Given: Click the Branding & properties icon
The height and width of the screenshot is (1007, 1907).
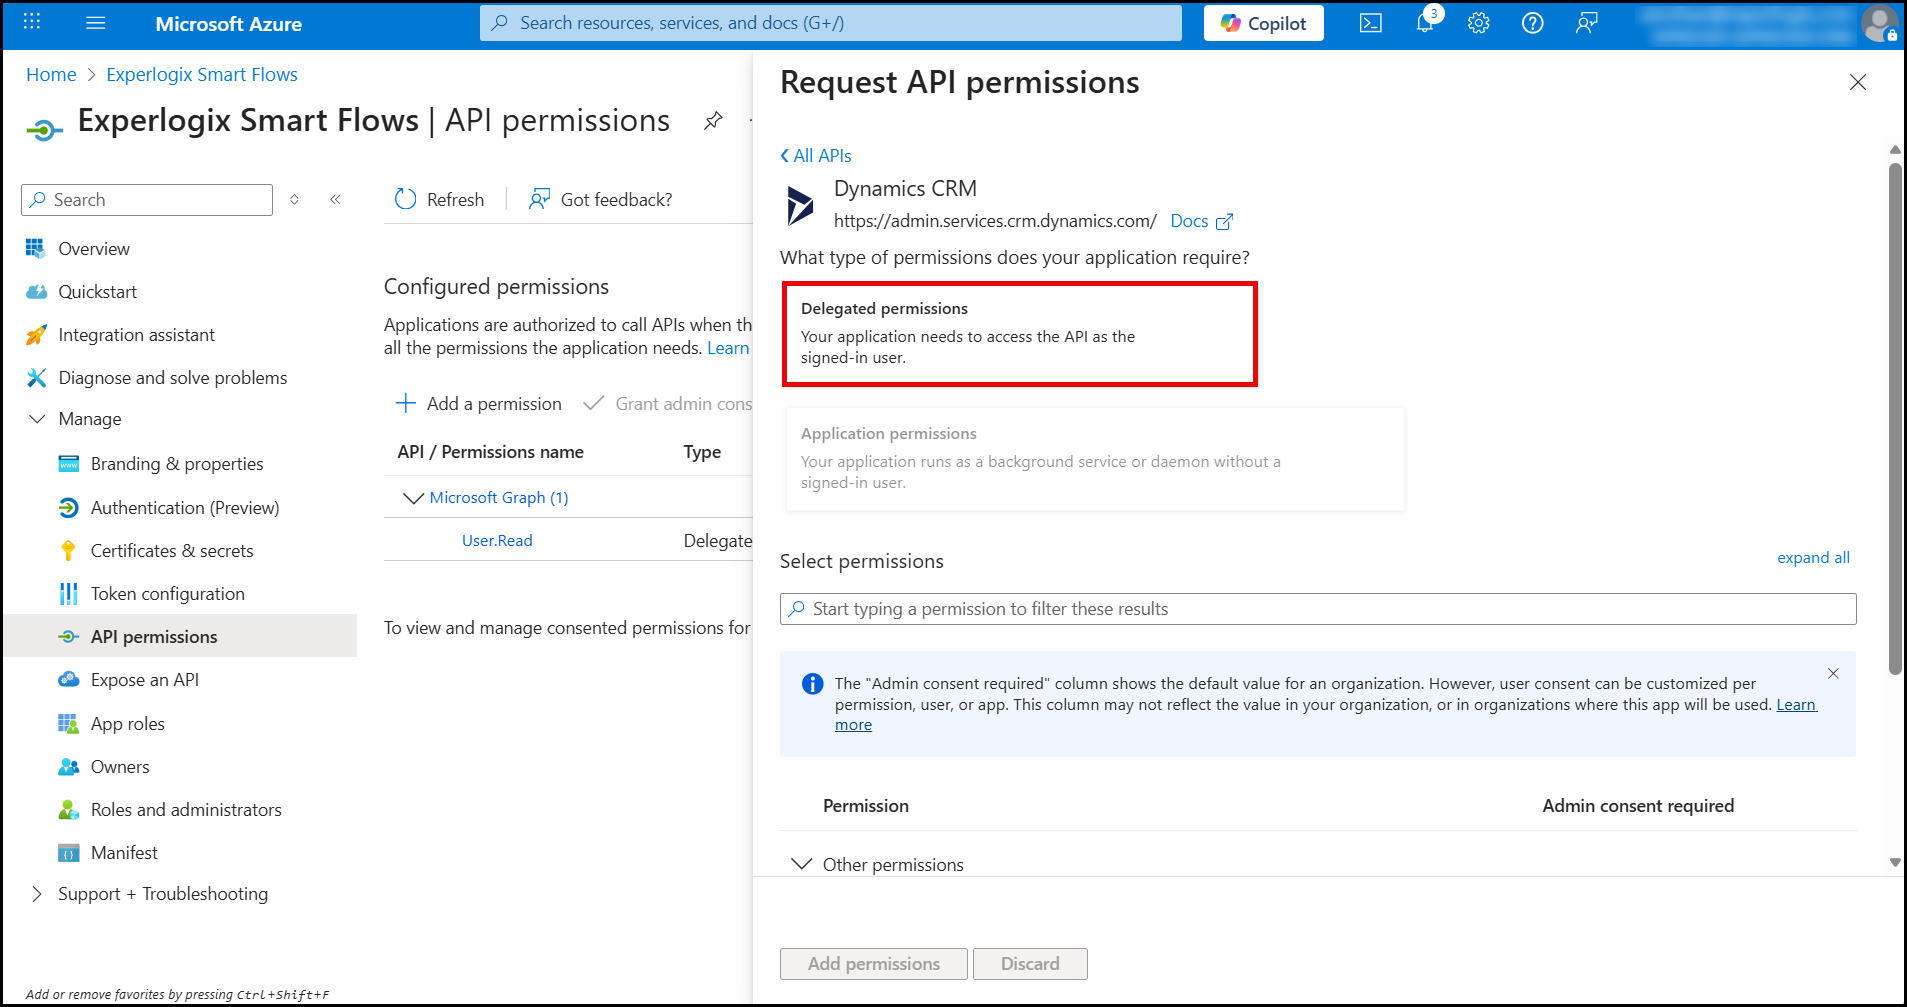Looking at the screenshot, I should (x=69, y=463).
